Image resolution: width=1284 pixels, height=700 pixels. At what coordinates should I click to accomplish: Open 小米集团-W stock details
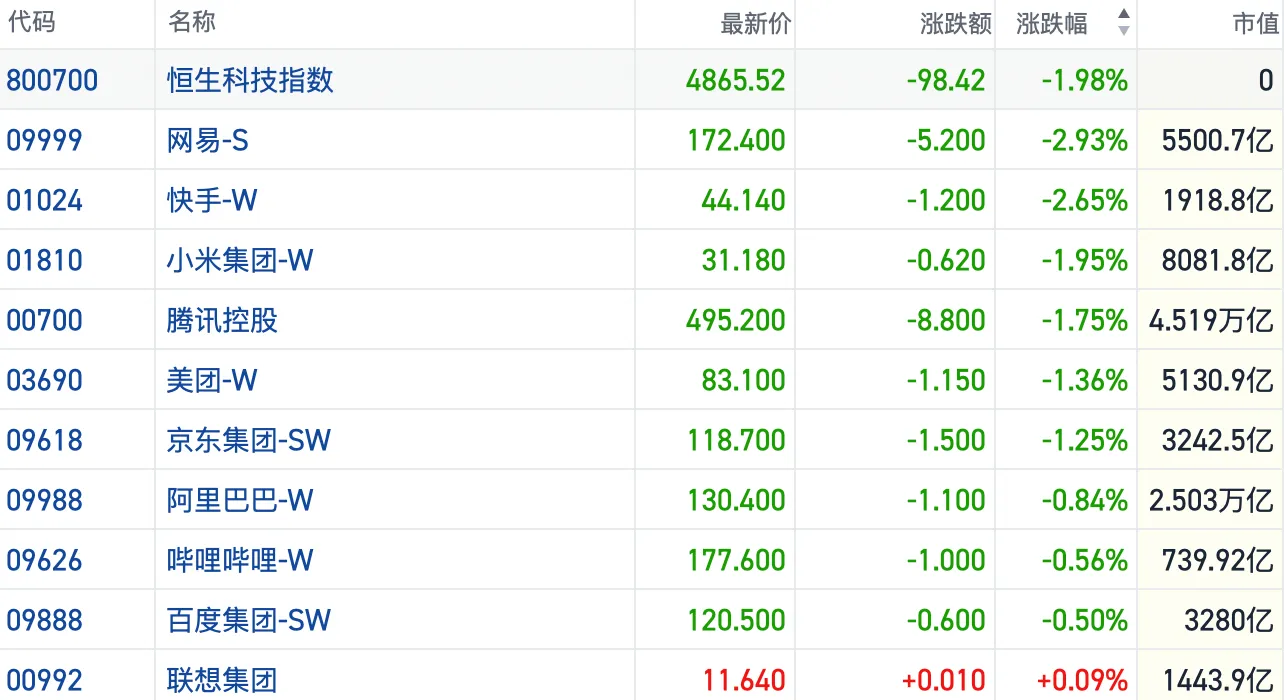click(x=240, y=260)
